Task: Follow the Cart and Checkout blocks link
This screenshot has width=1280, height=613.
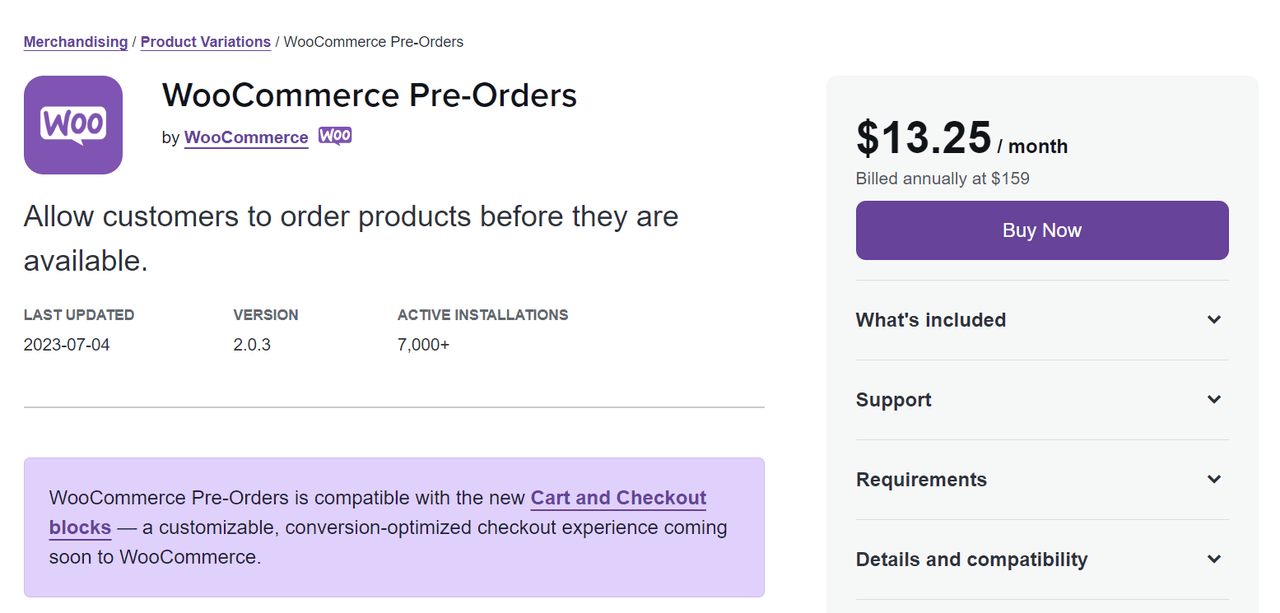Action: [618, 498]
